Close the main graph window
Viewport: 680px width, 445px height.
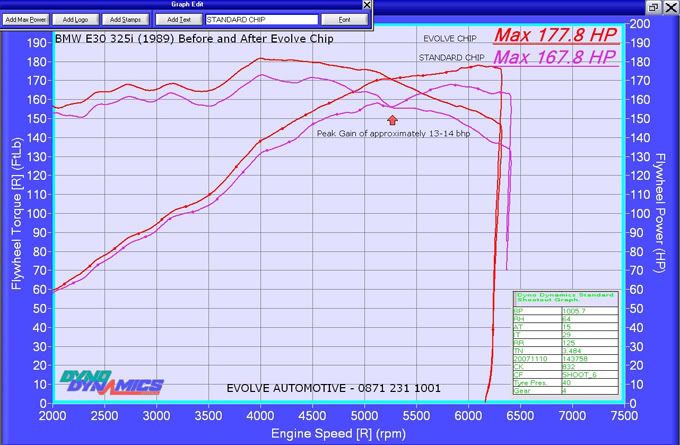click(x=671, y=7)
